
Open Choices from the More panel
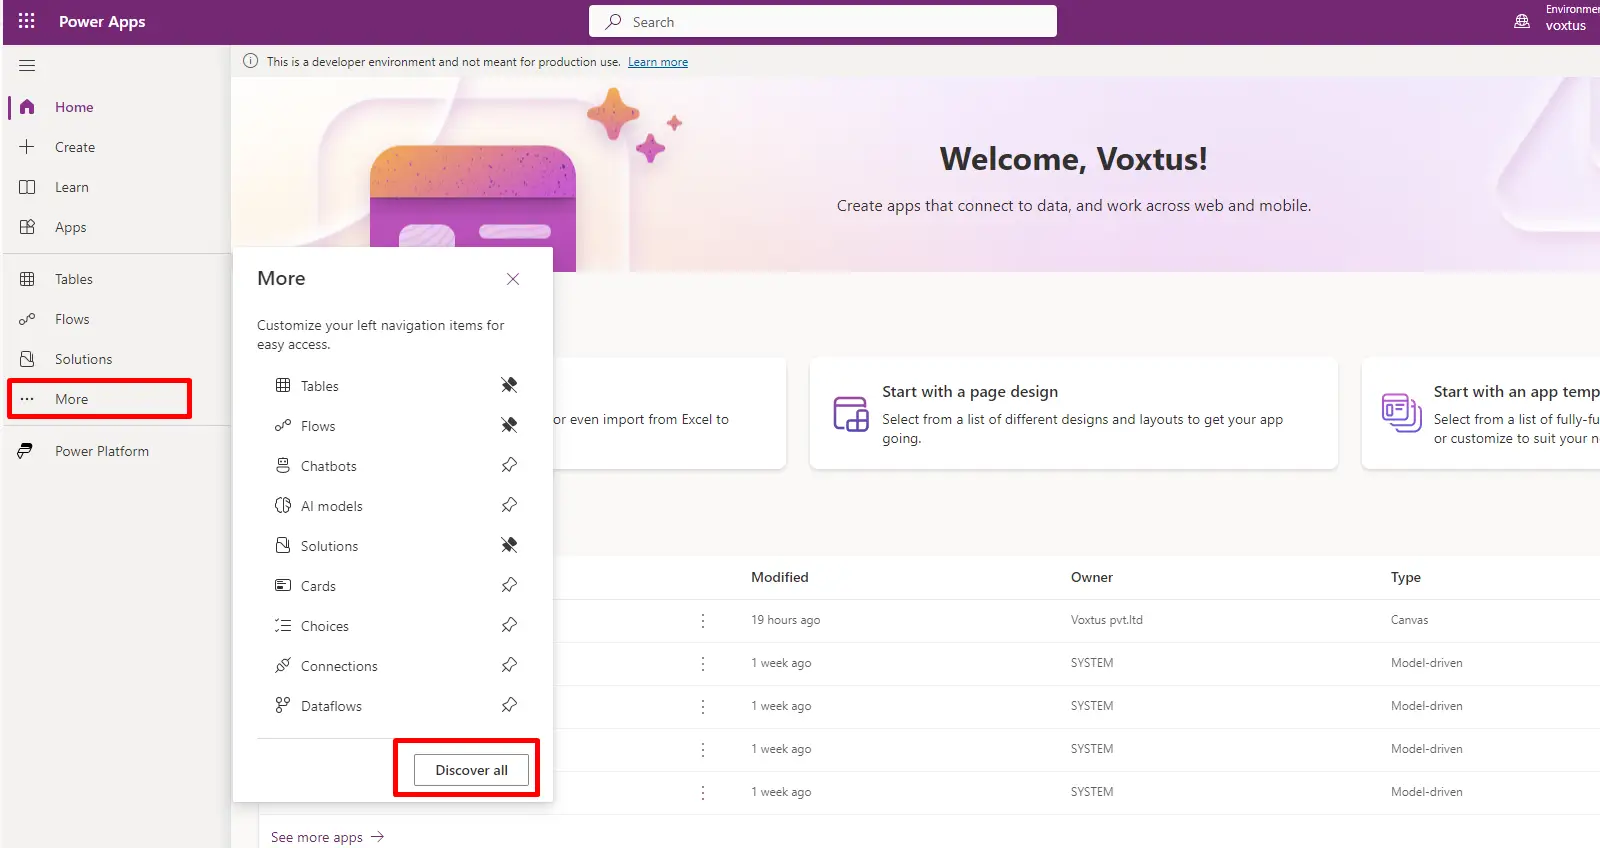(x=324, y=626)
